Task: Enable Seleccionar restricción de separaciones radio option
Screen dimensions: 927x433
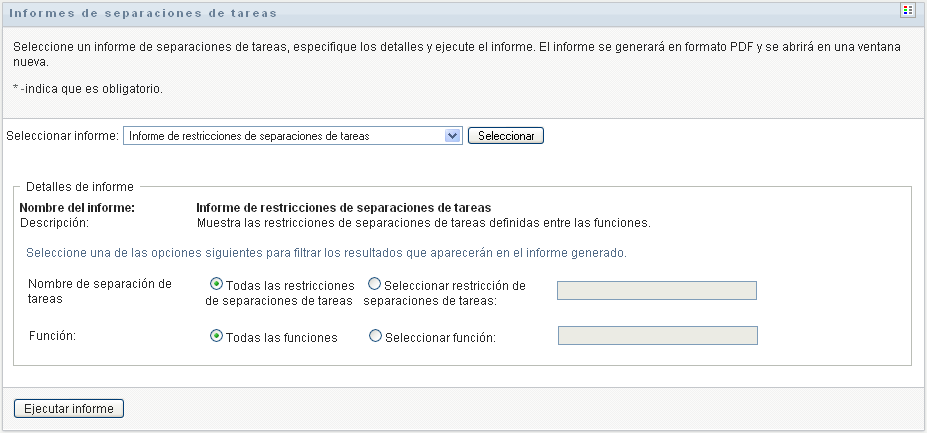Action: [x=375, y=284]
